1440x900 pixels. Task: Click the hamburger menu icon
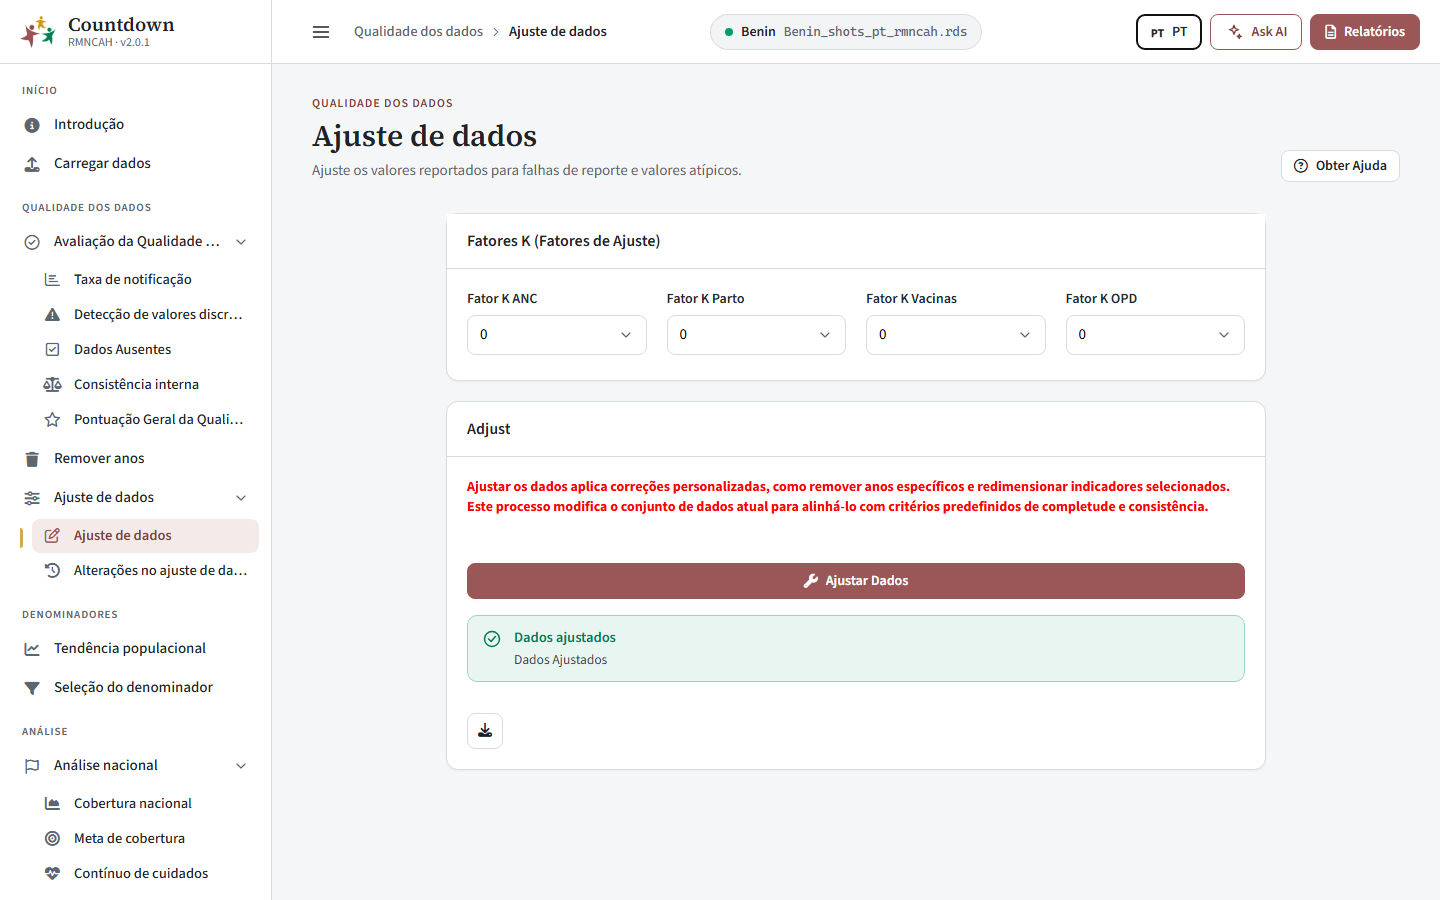pyautogui.click(x=321, y=32)
